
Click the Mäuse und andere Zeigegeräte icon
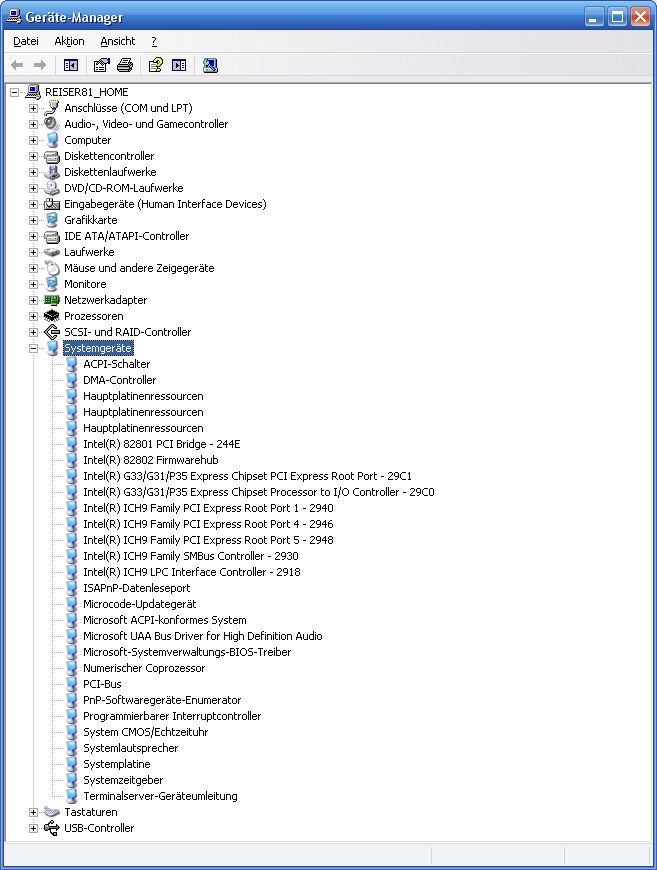pyautogui.click(x=52, y=268)
